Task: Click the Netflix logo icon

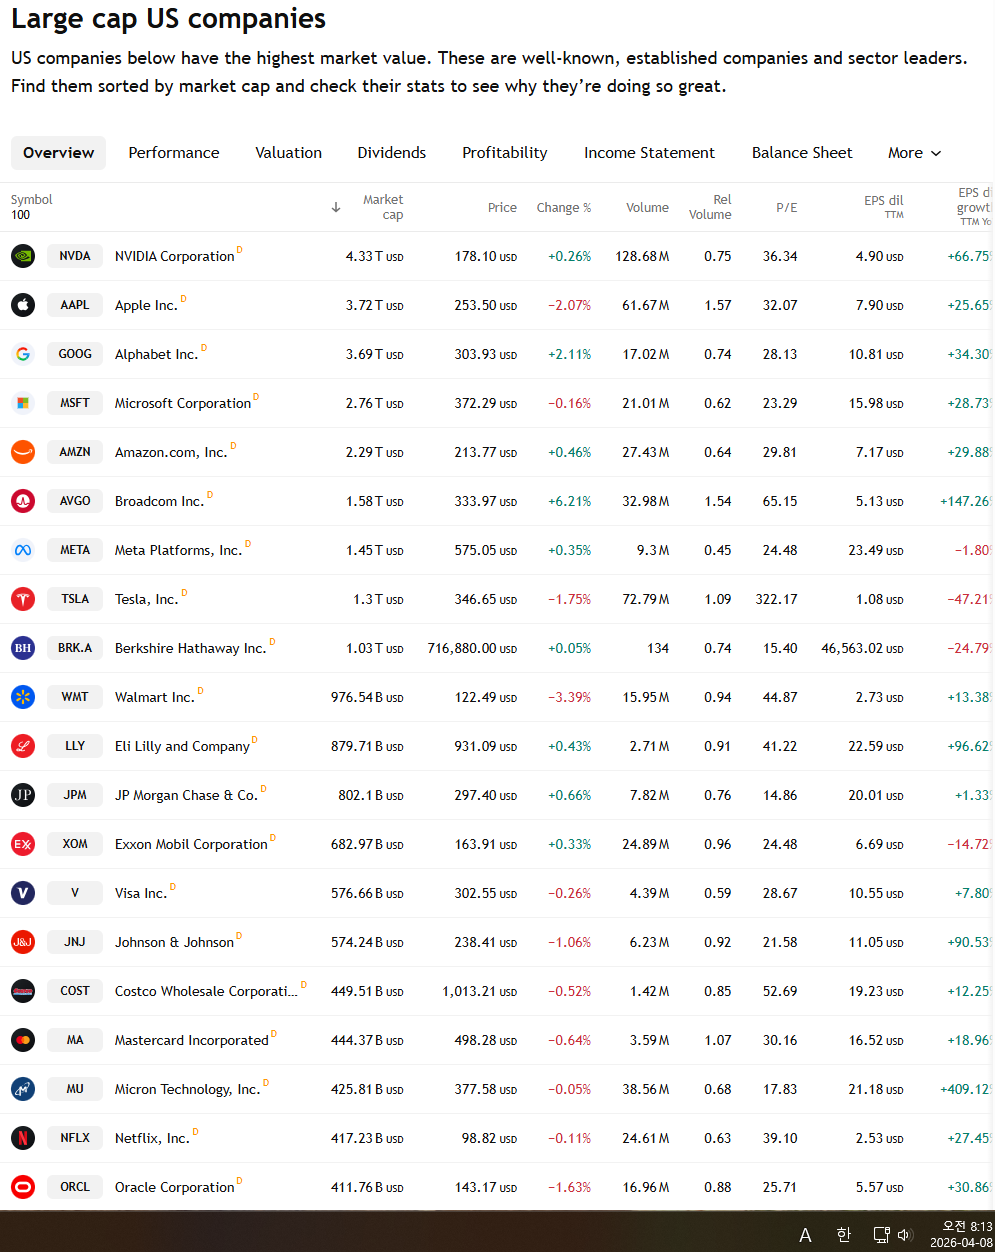Action: pos(23,1138)
